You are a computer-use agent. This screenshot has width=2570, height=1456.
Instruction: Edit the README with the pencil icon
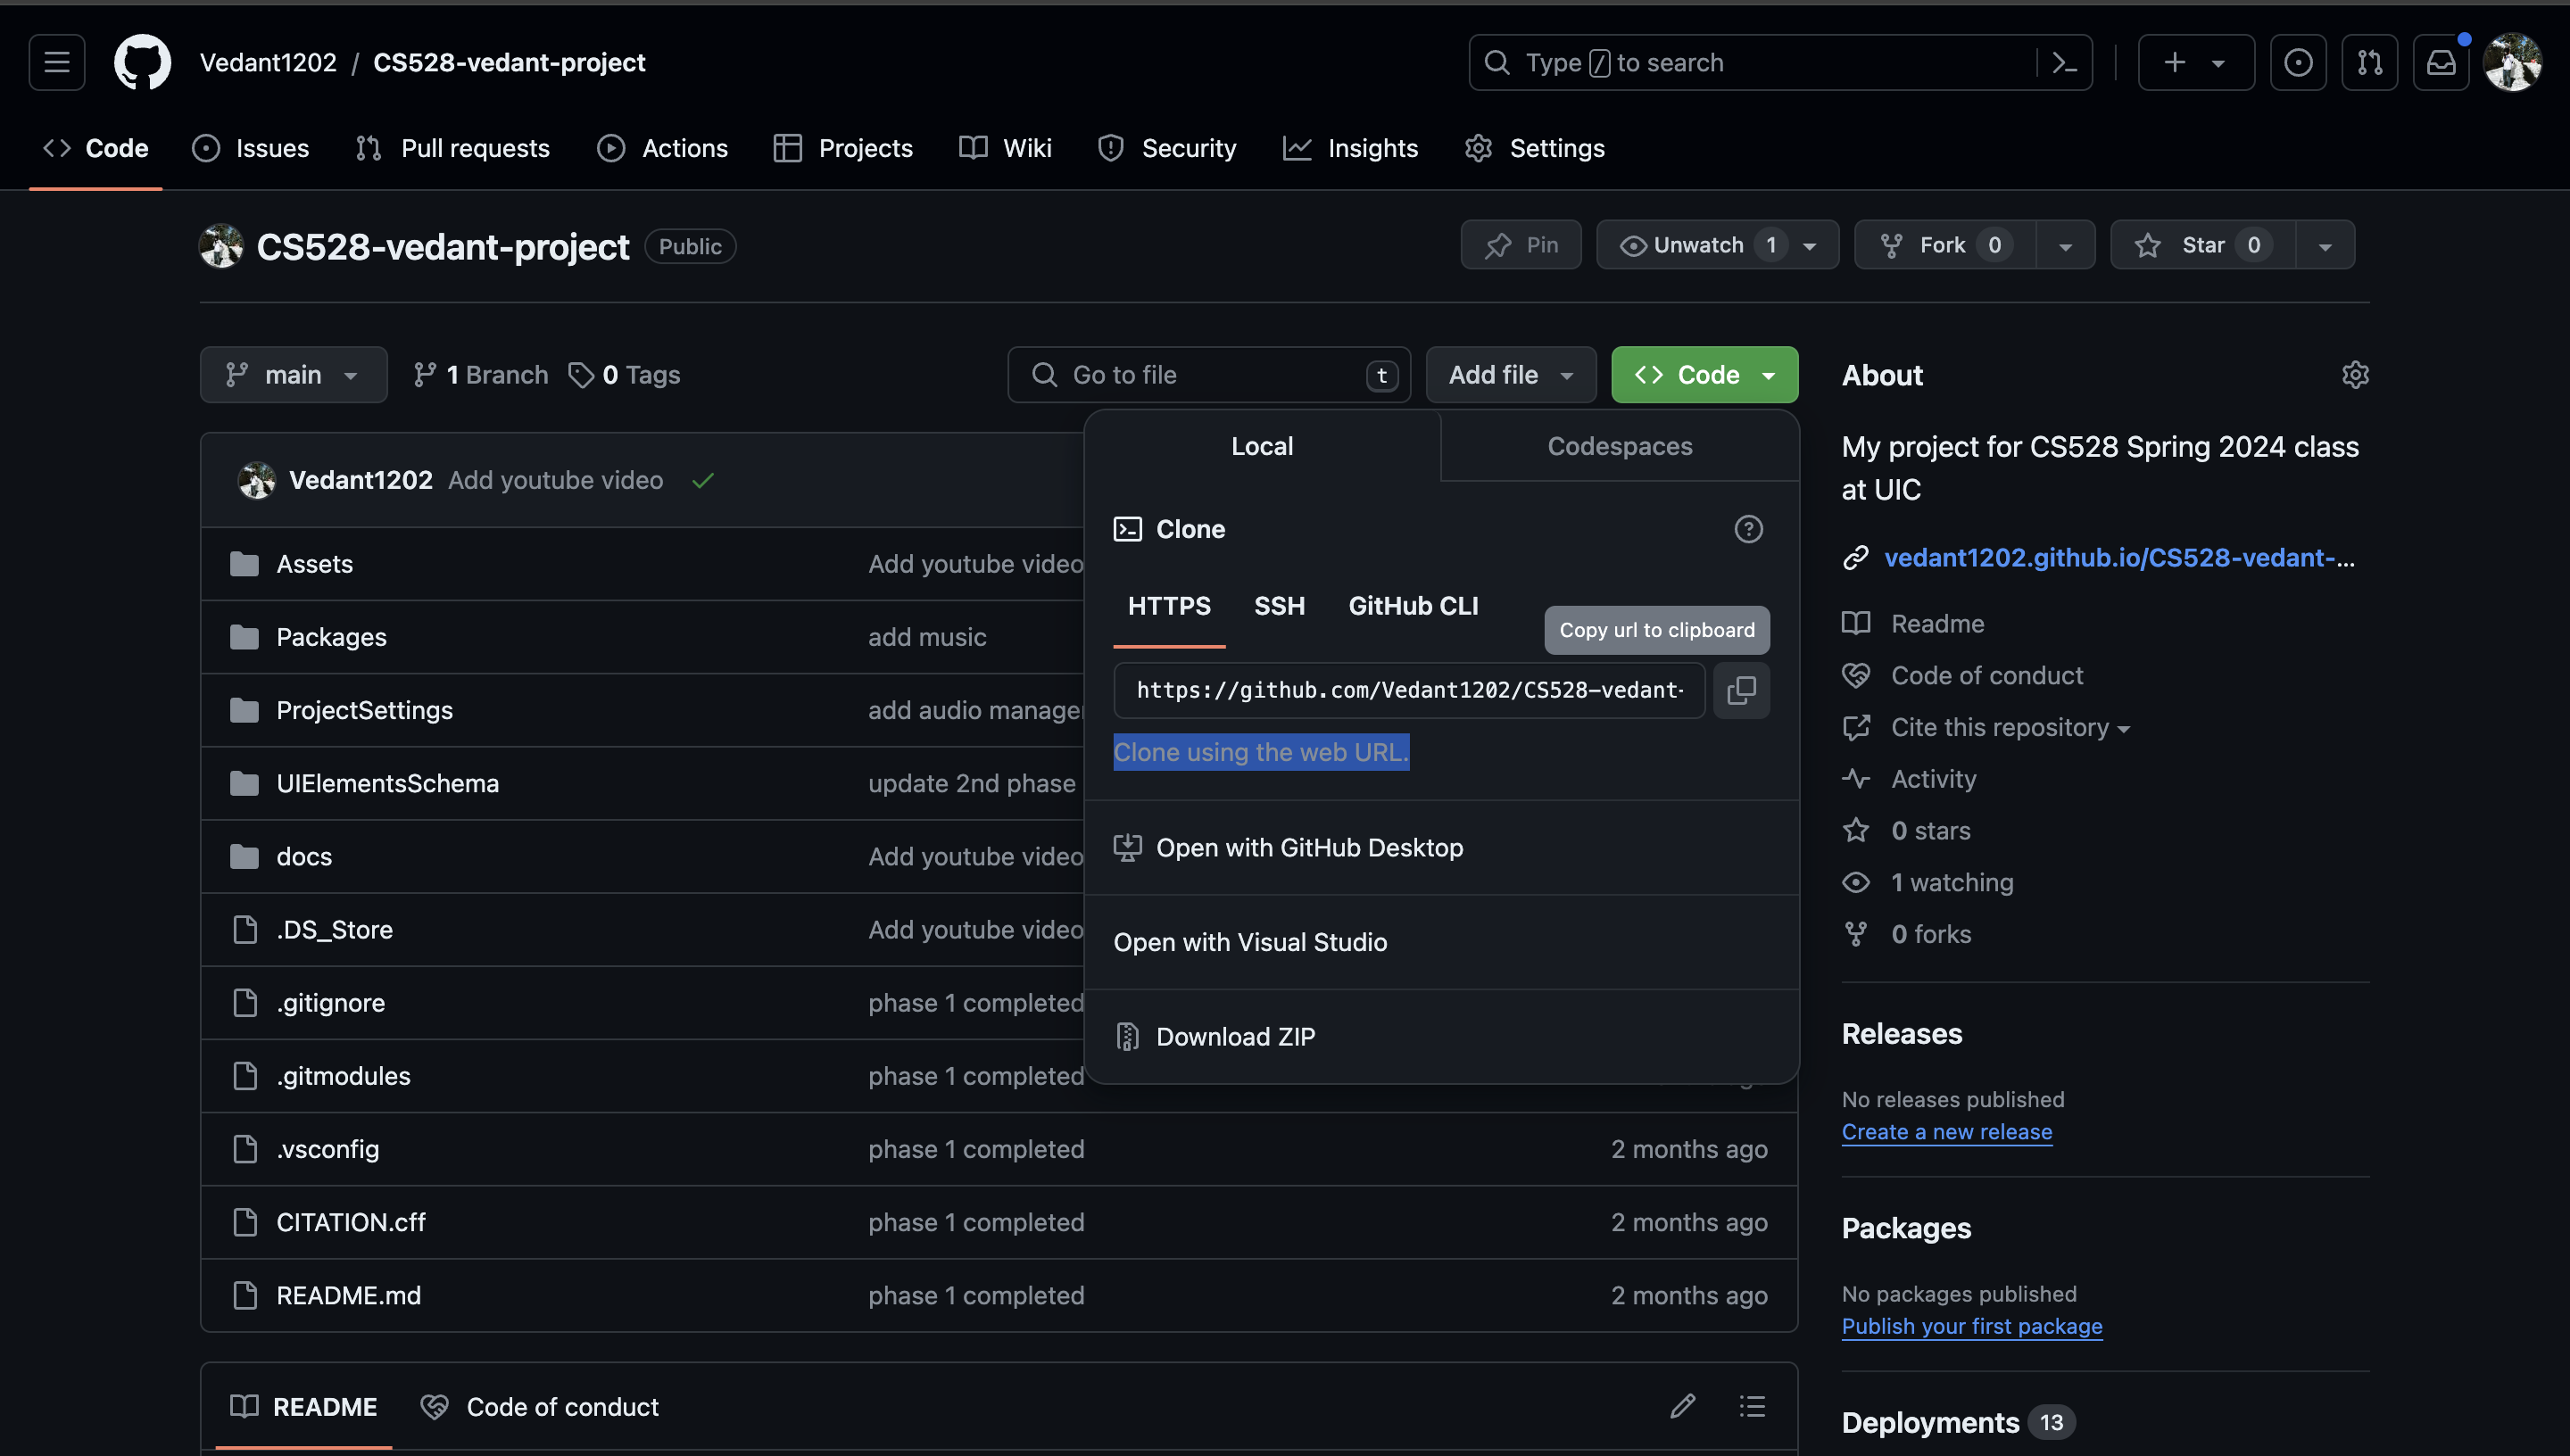(x=1683, y=1406)
